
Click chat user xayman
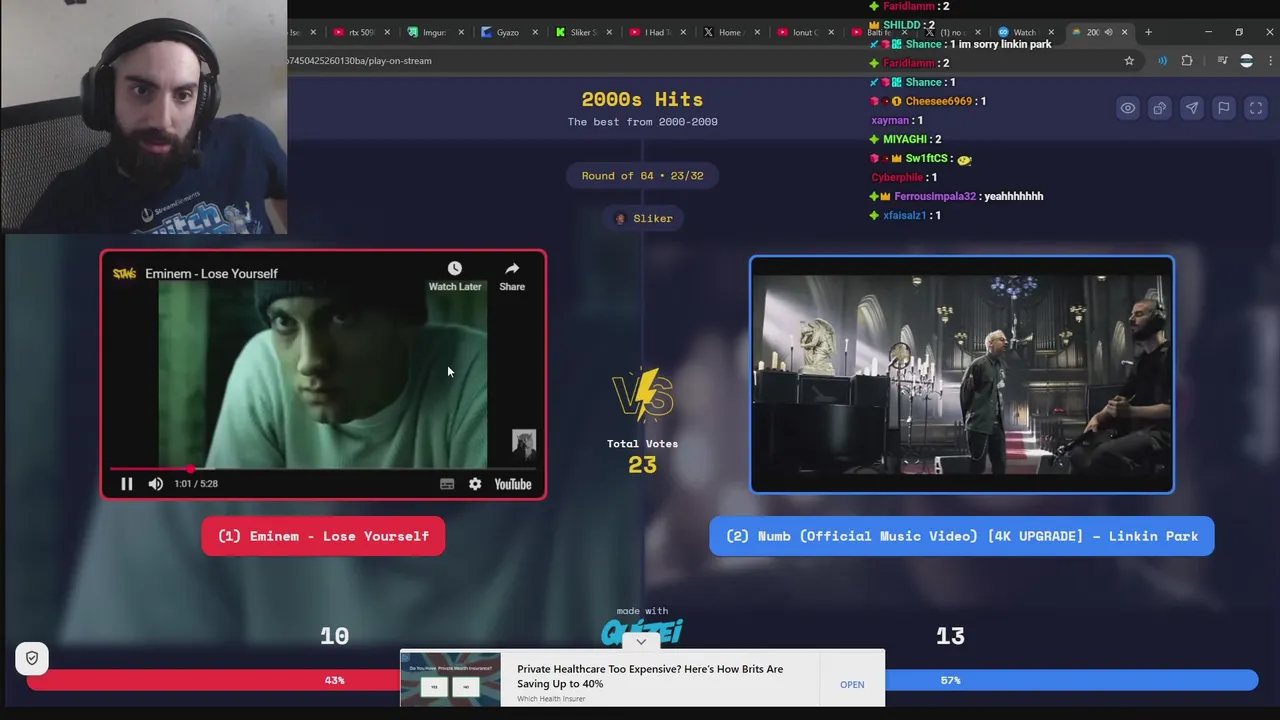pyautogui.click(x=890, y=121)
